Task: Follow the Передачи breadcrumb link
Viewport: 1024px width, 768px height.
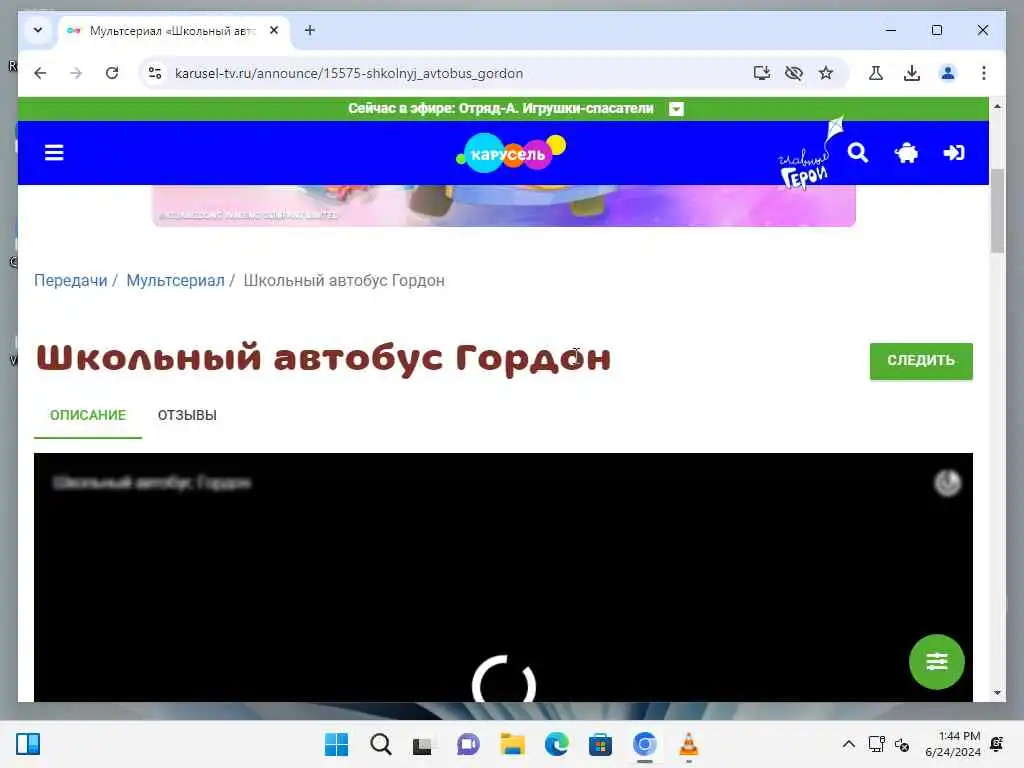Action: tap(71, 280)
